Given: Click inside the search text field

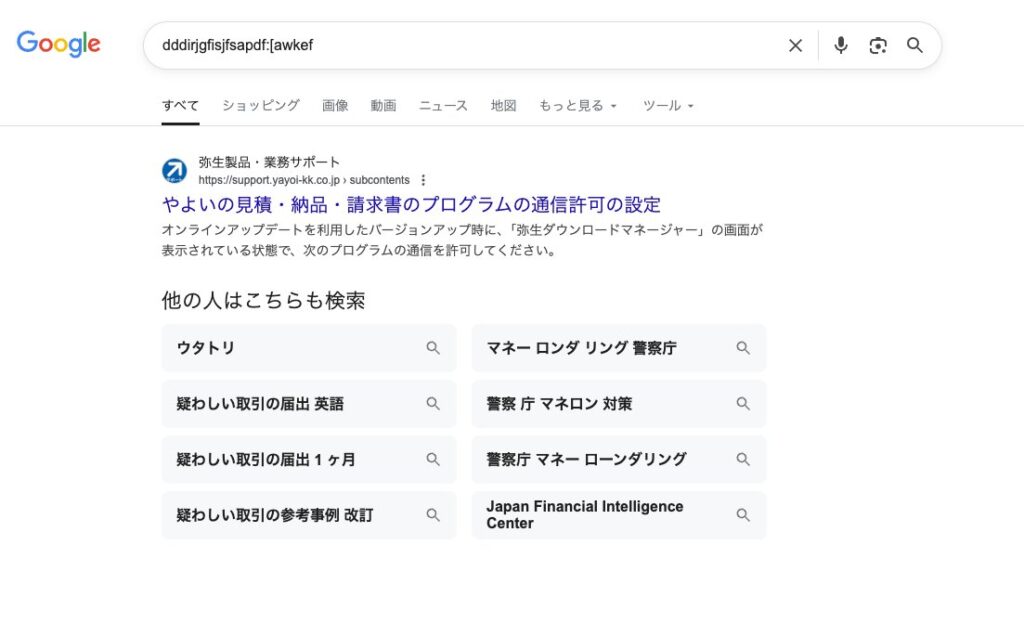Looking at the screenshot, I should click(460, 45).
